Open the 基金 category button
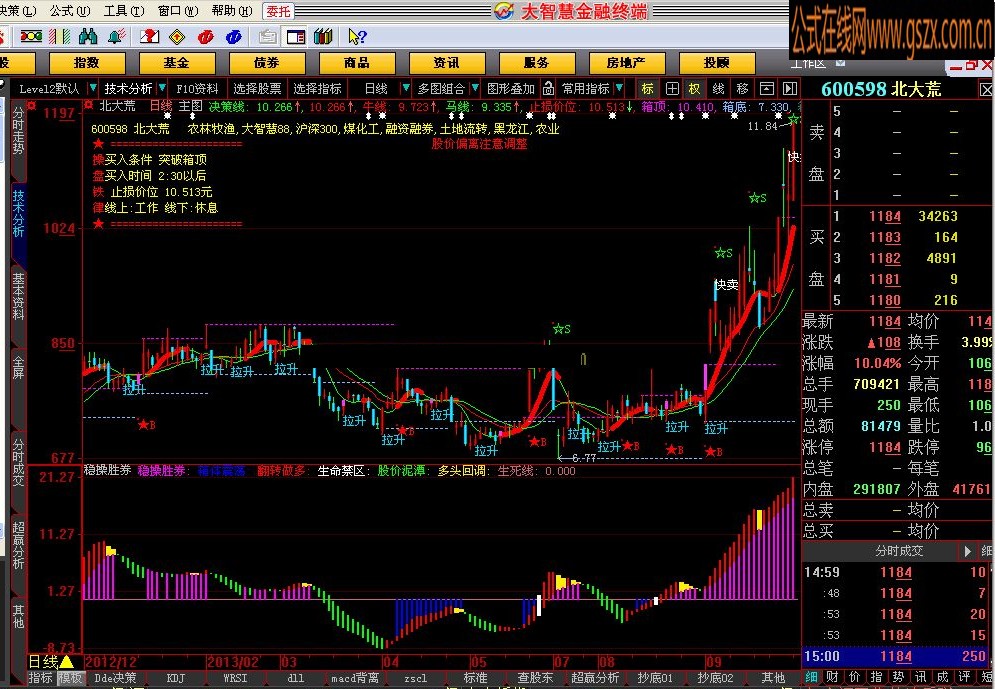This screenshot has width=995, height=689. tap(176, 62)
